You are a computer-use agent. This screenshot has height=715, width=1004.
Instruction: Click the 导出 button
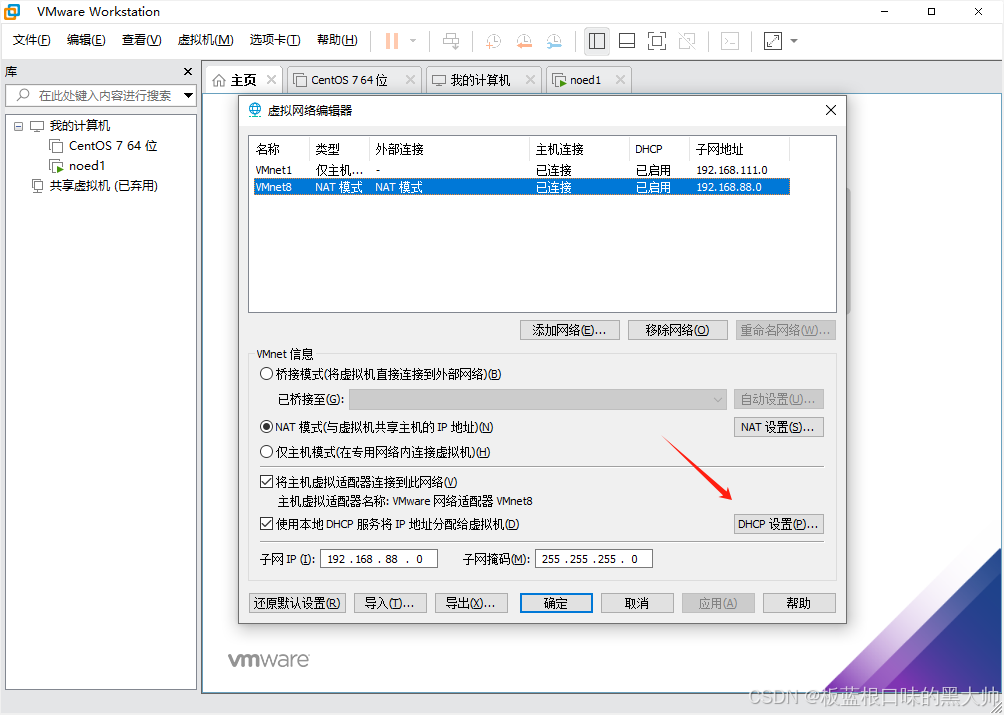pyautogui.click(x=471, y=603)
